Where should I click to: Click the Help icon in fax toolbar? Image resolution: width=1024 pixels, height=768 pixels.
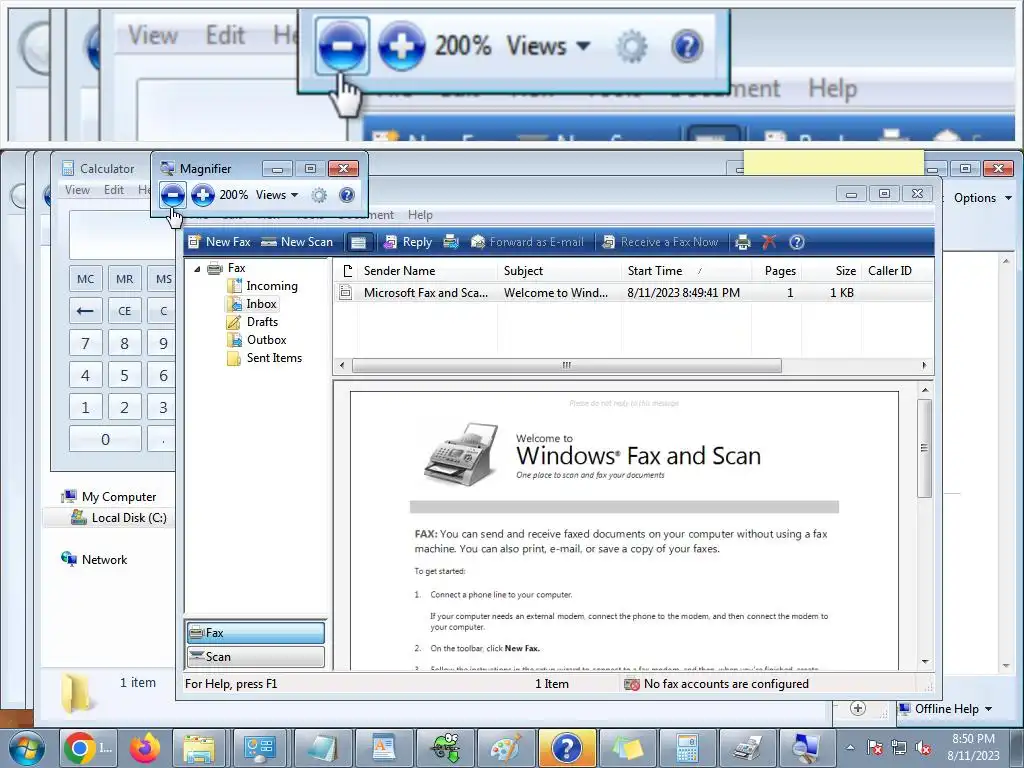(x=797, y=242)
